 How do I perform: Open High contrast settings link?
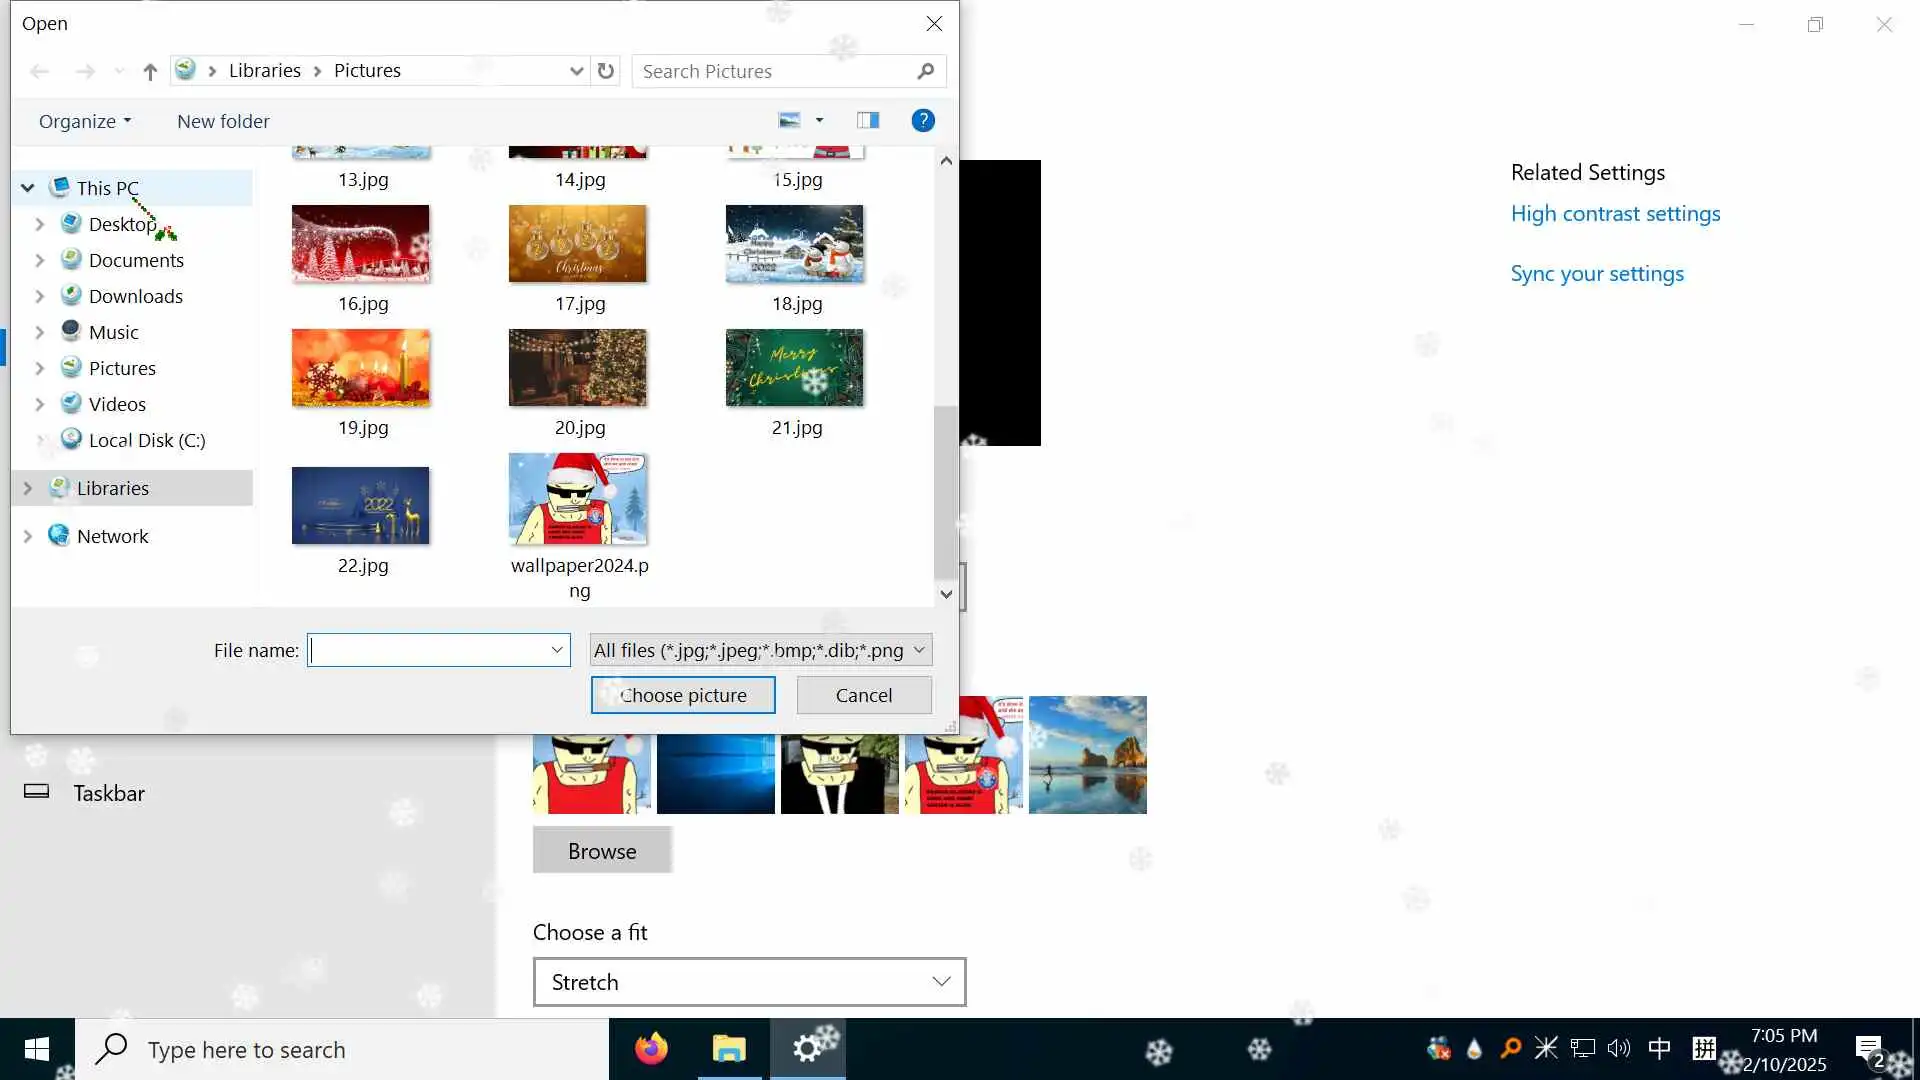1615,214
